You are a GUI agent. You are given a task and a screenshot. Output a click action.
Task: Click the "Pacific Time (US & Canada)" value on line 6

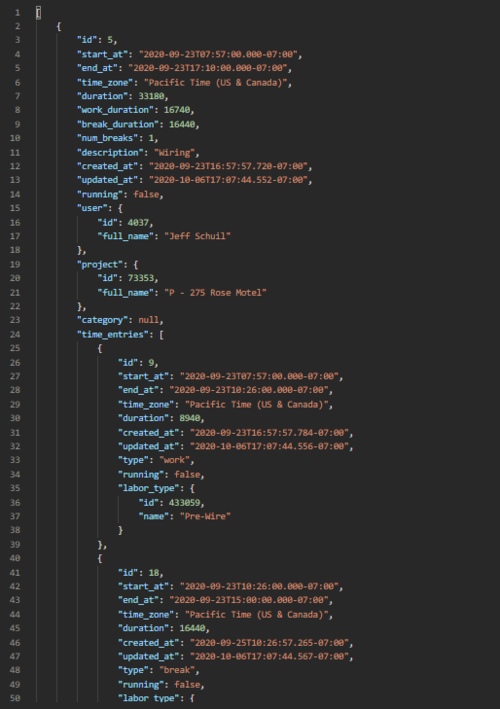coord(216,82)
